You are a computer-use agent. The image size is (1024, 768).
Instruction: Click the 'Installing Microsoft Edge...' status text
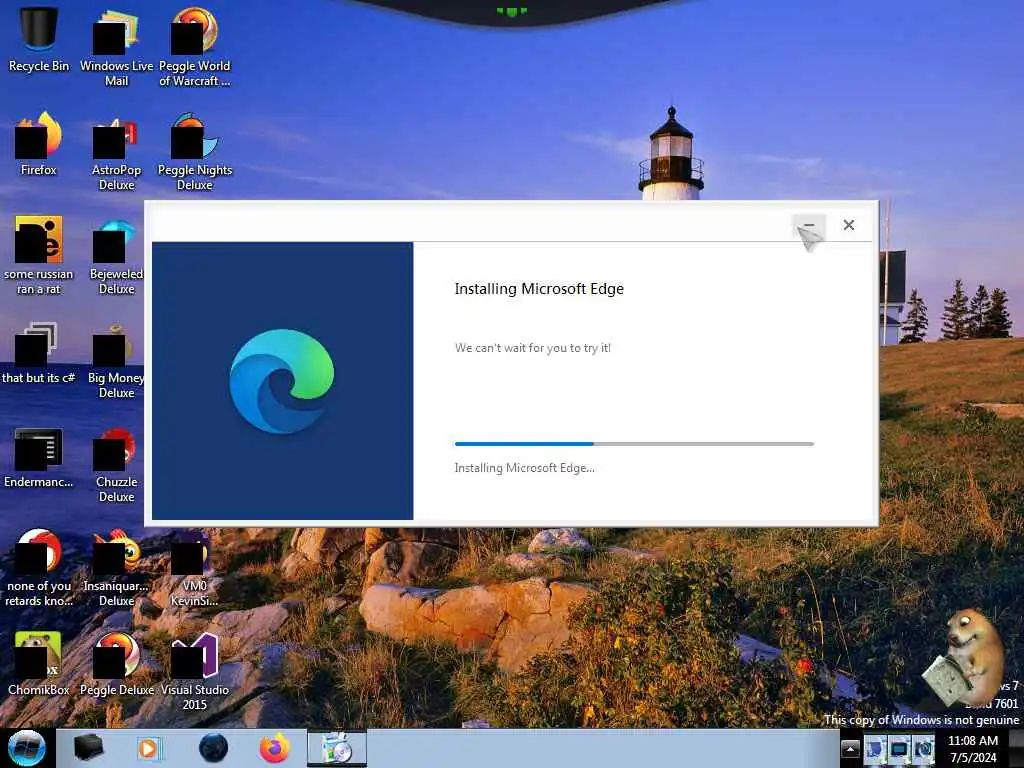click(x=524, y=468)
